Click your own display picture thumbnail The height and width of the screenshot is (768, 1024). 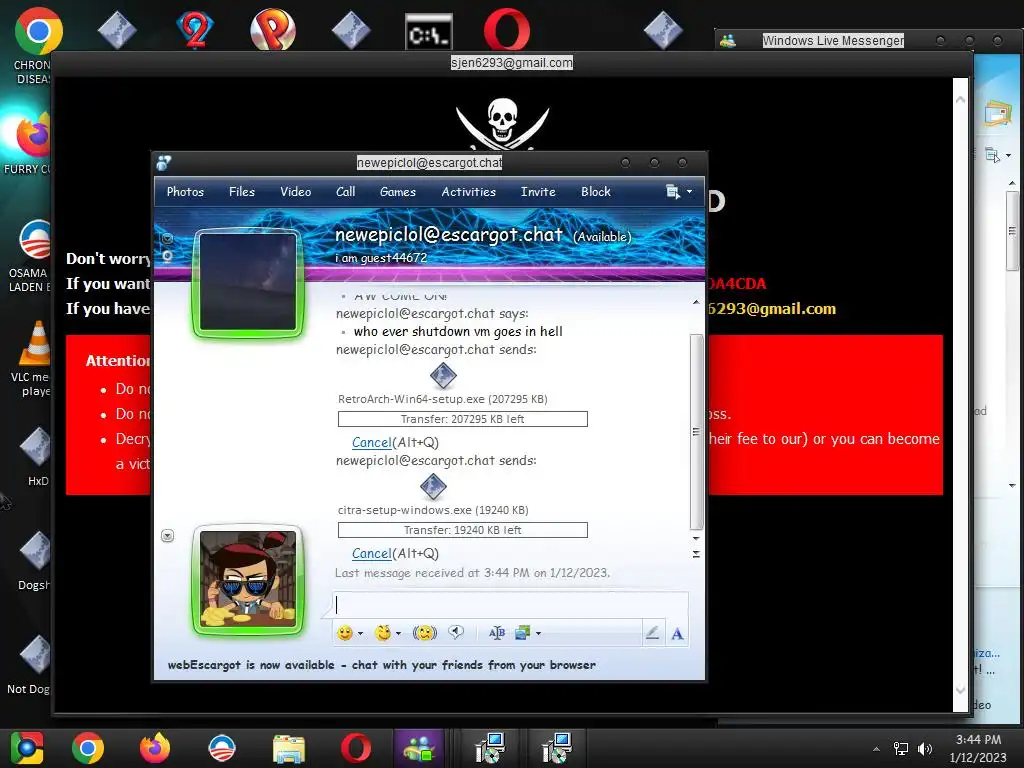(248, 579)
